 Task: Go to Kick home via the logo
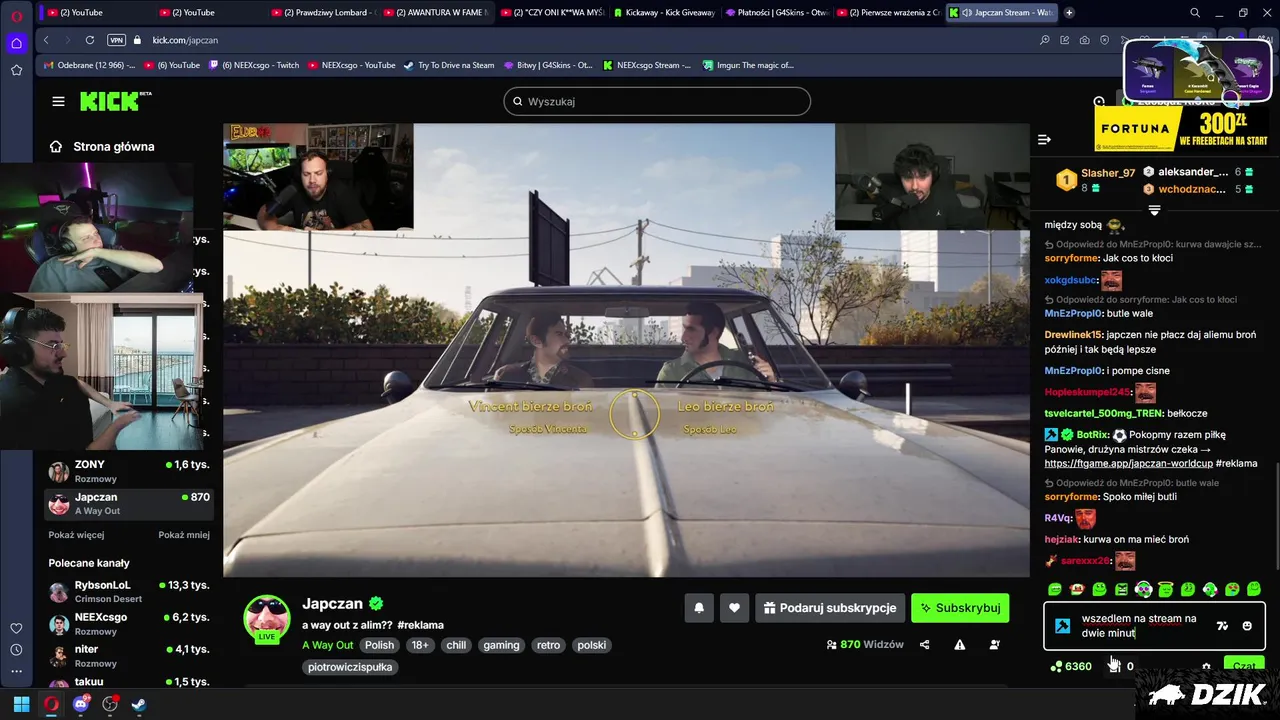[x=116, y=101]
